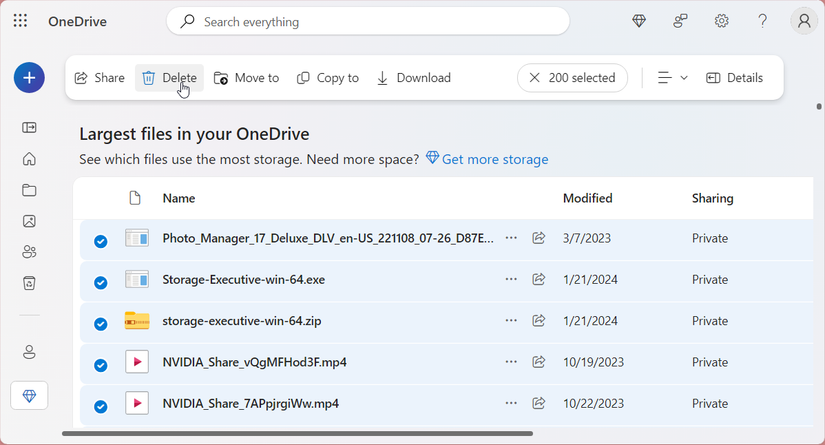Clear the 200 selected items
The width and height of the screenshot is (825, 445).
click(x=572, y=78)
